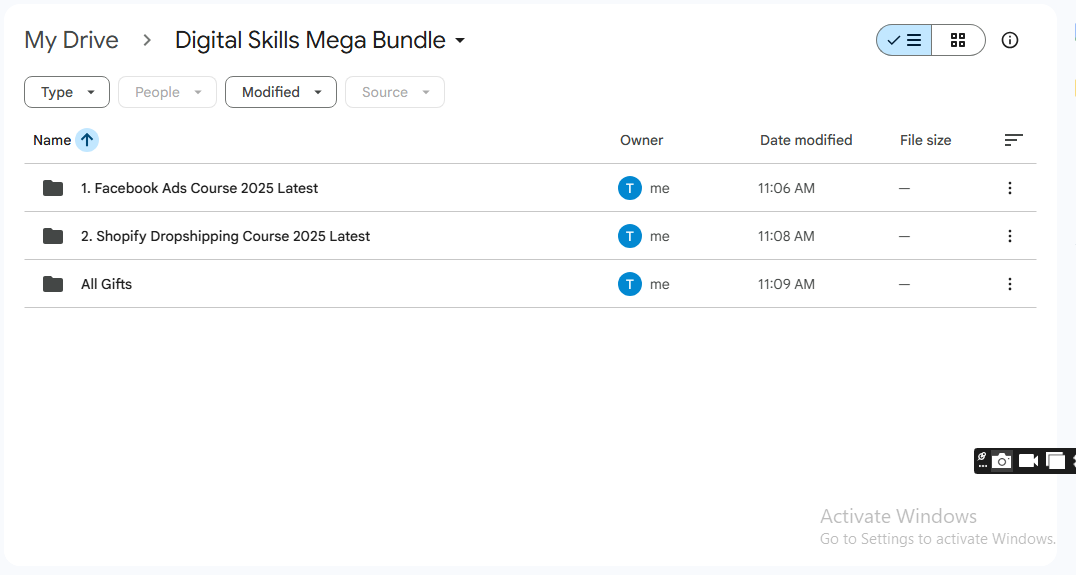Click owner avatar in Shopify Dropshipping row
Image resolution: width=1076 pixels, height=575 pixels.
coord(630,236)
